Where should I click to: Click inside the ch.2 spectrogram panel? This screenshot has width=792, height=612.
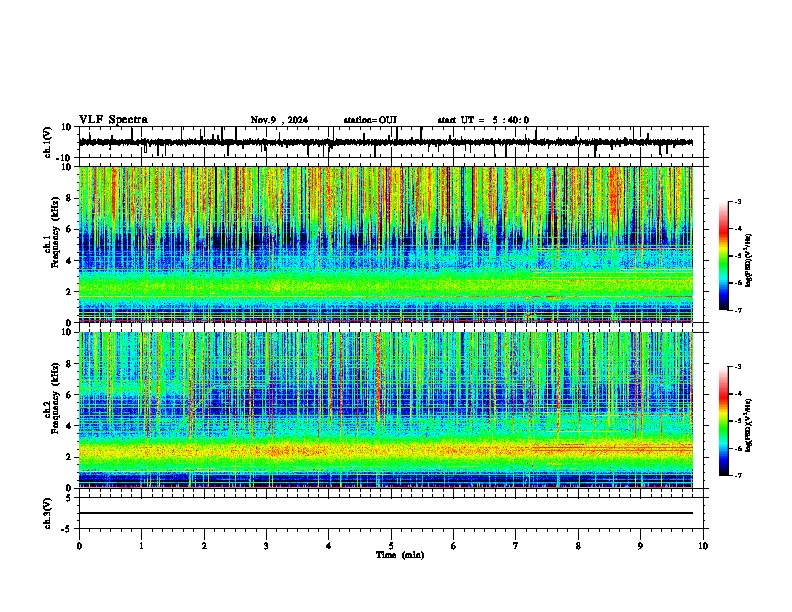point(386,410)
